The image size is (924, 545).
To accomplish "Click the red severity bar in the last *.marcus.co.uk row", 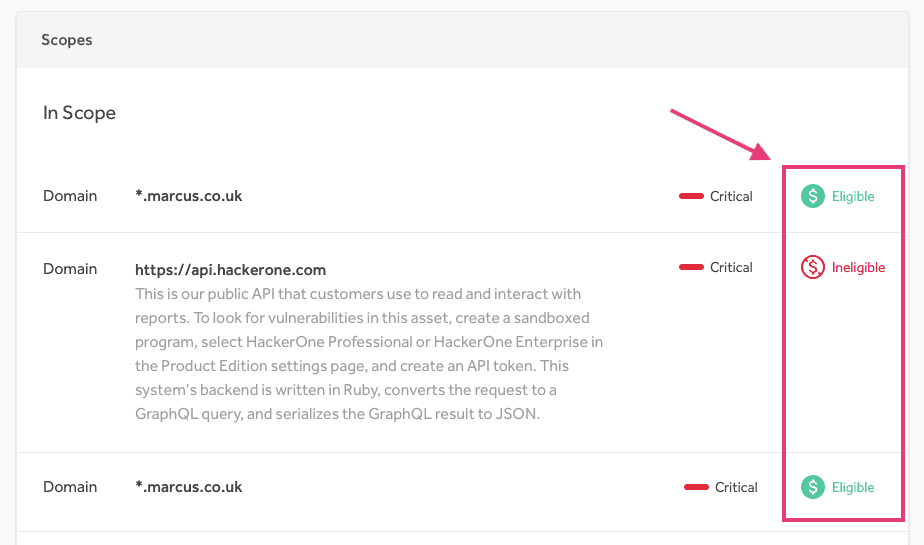I will coord(696,487).
